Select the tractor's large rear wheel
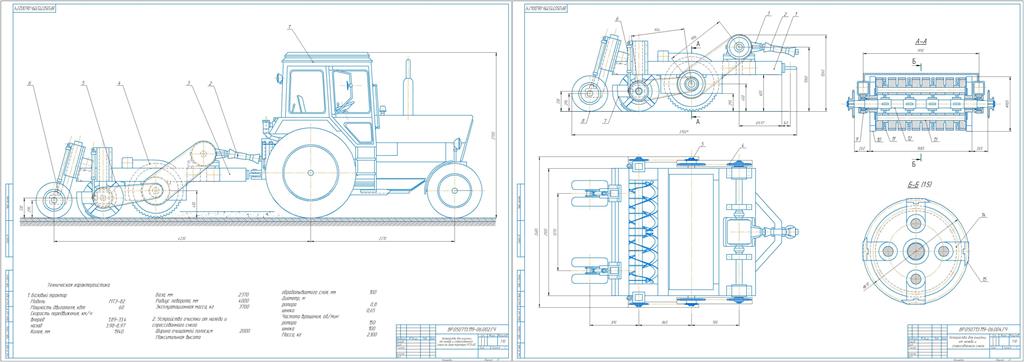This screenshot has height=362, width=1024. click(310, 173)
